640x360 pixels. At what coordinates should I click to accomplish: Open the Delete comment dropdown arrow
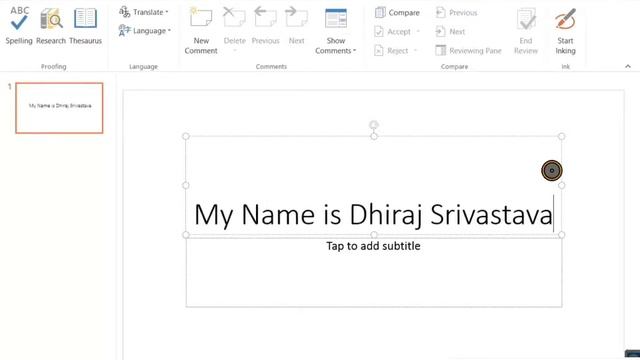tap(235, 51)
